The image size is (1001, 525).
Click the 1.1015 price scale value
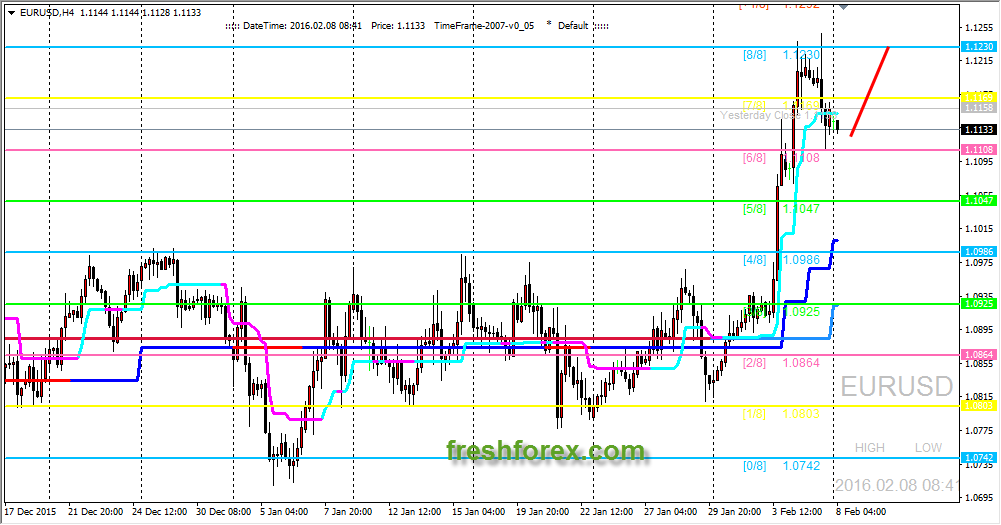pyautogui.click(x=980, y=229)
